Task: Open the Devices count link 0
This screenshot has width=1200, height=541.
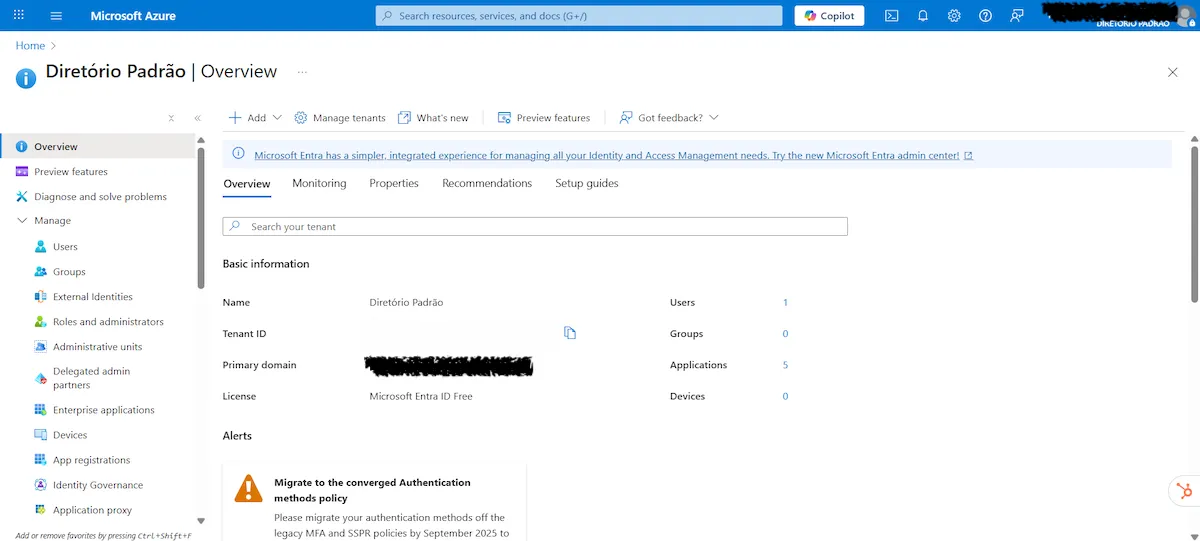Action: tap(786, 396)
